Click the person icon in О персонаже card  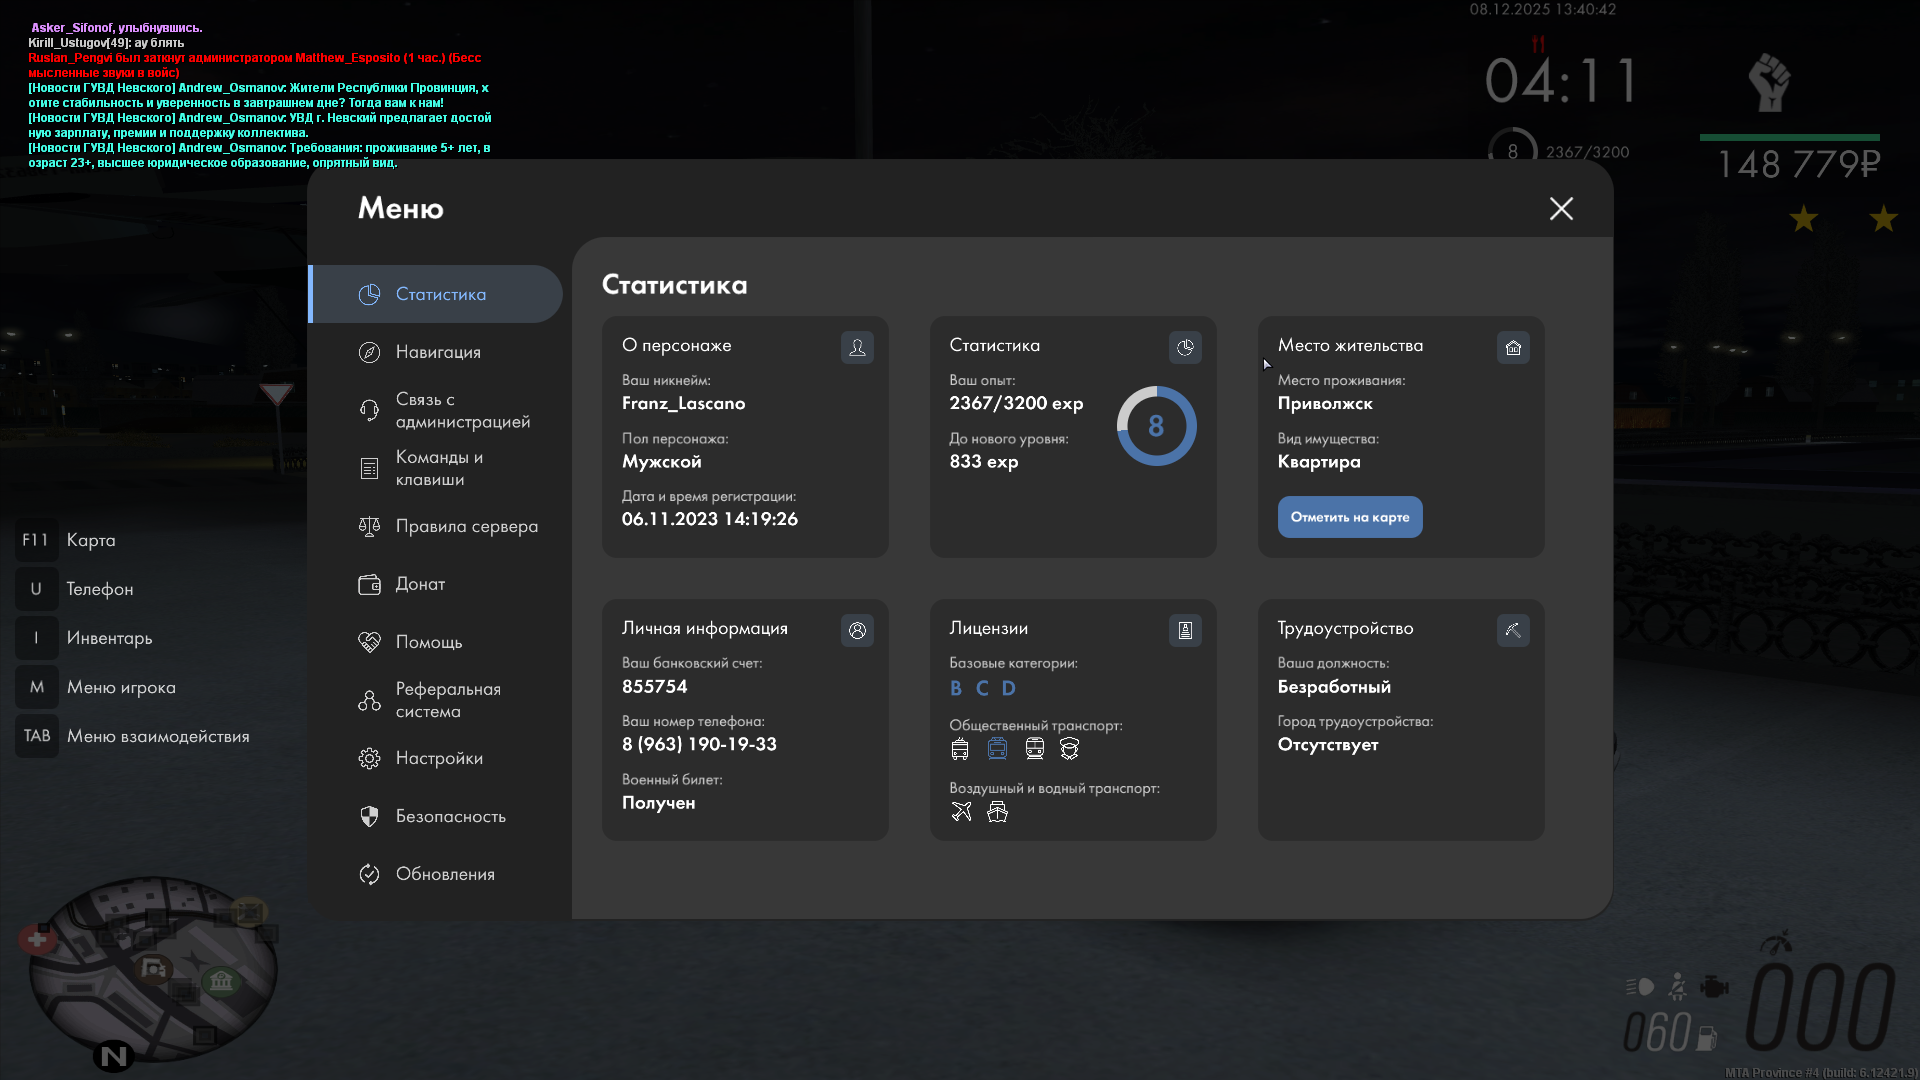[857, 347]
